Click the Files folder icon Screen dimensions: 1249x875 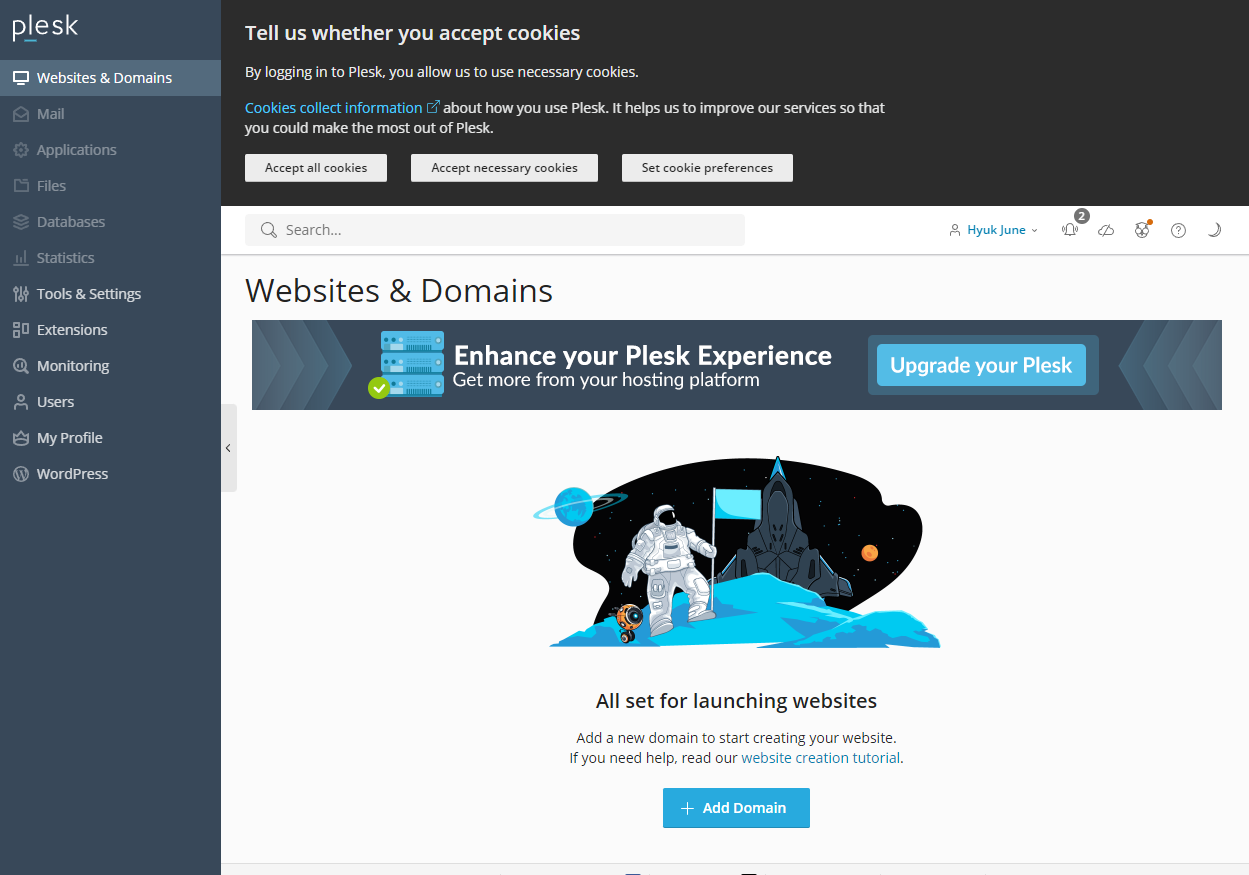pos(20,186)
